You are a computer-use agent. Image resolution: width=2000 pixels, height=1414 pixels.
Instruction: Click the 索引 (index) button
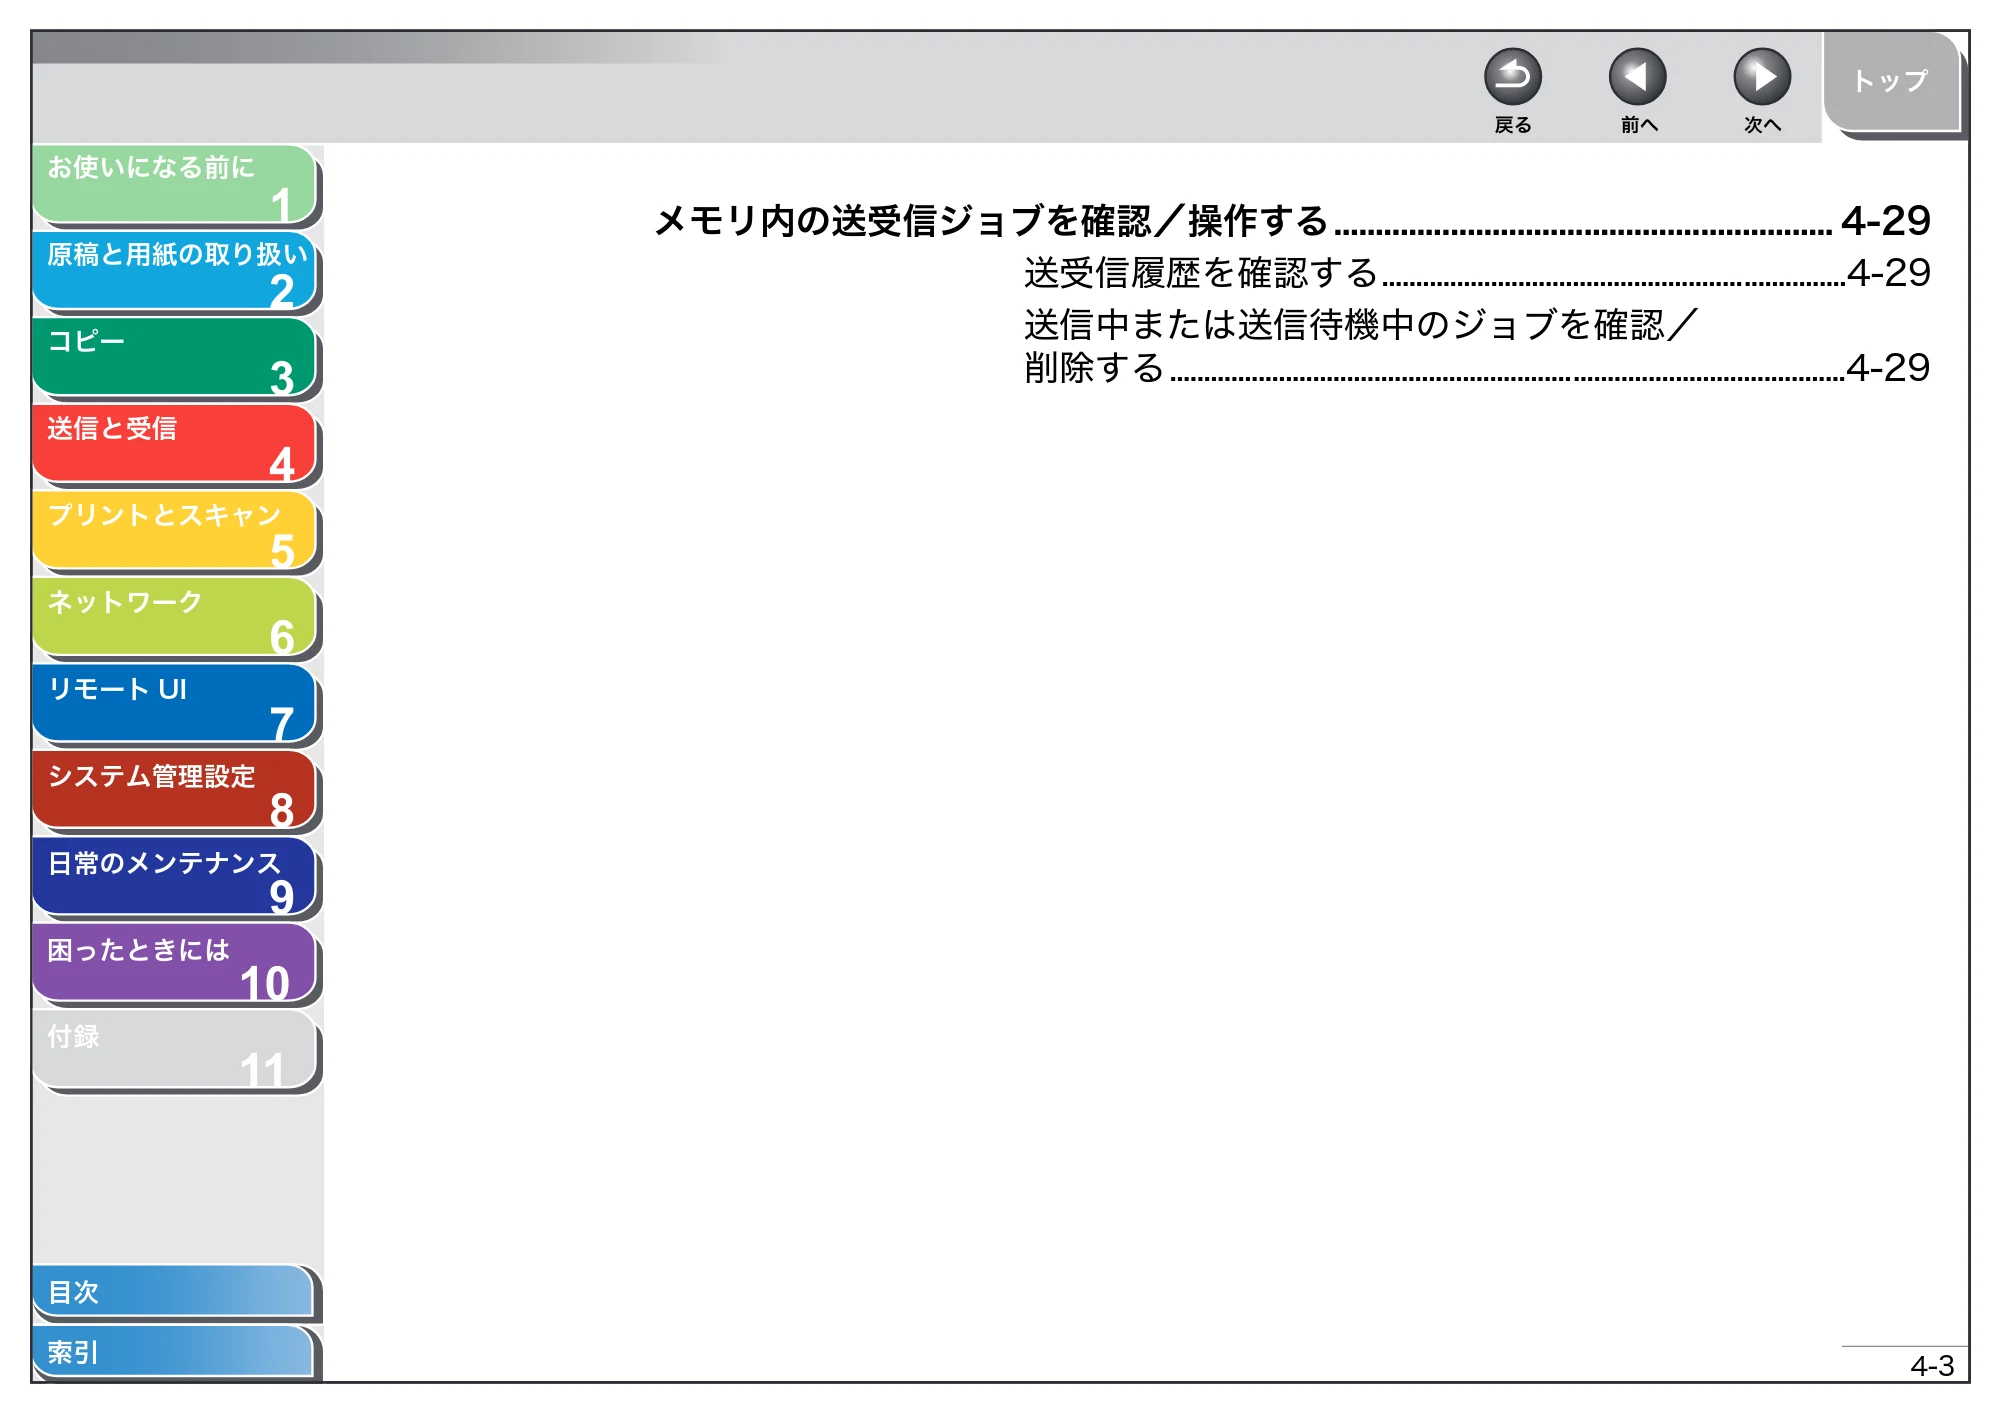174,1352
